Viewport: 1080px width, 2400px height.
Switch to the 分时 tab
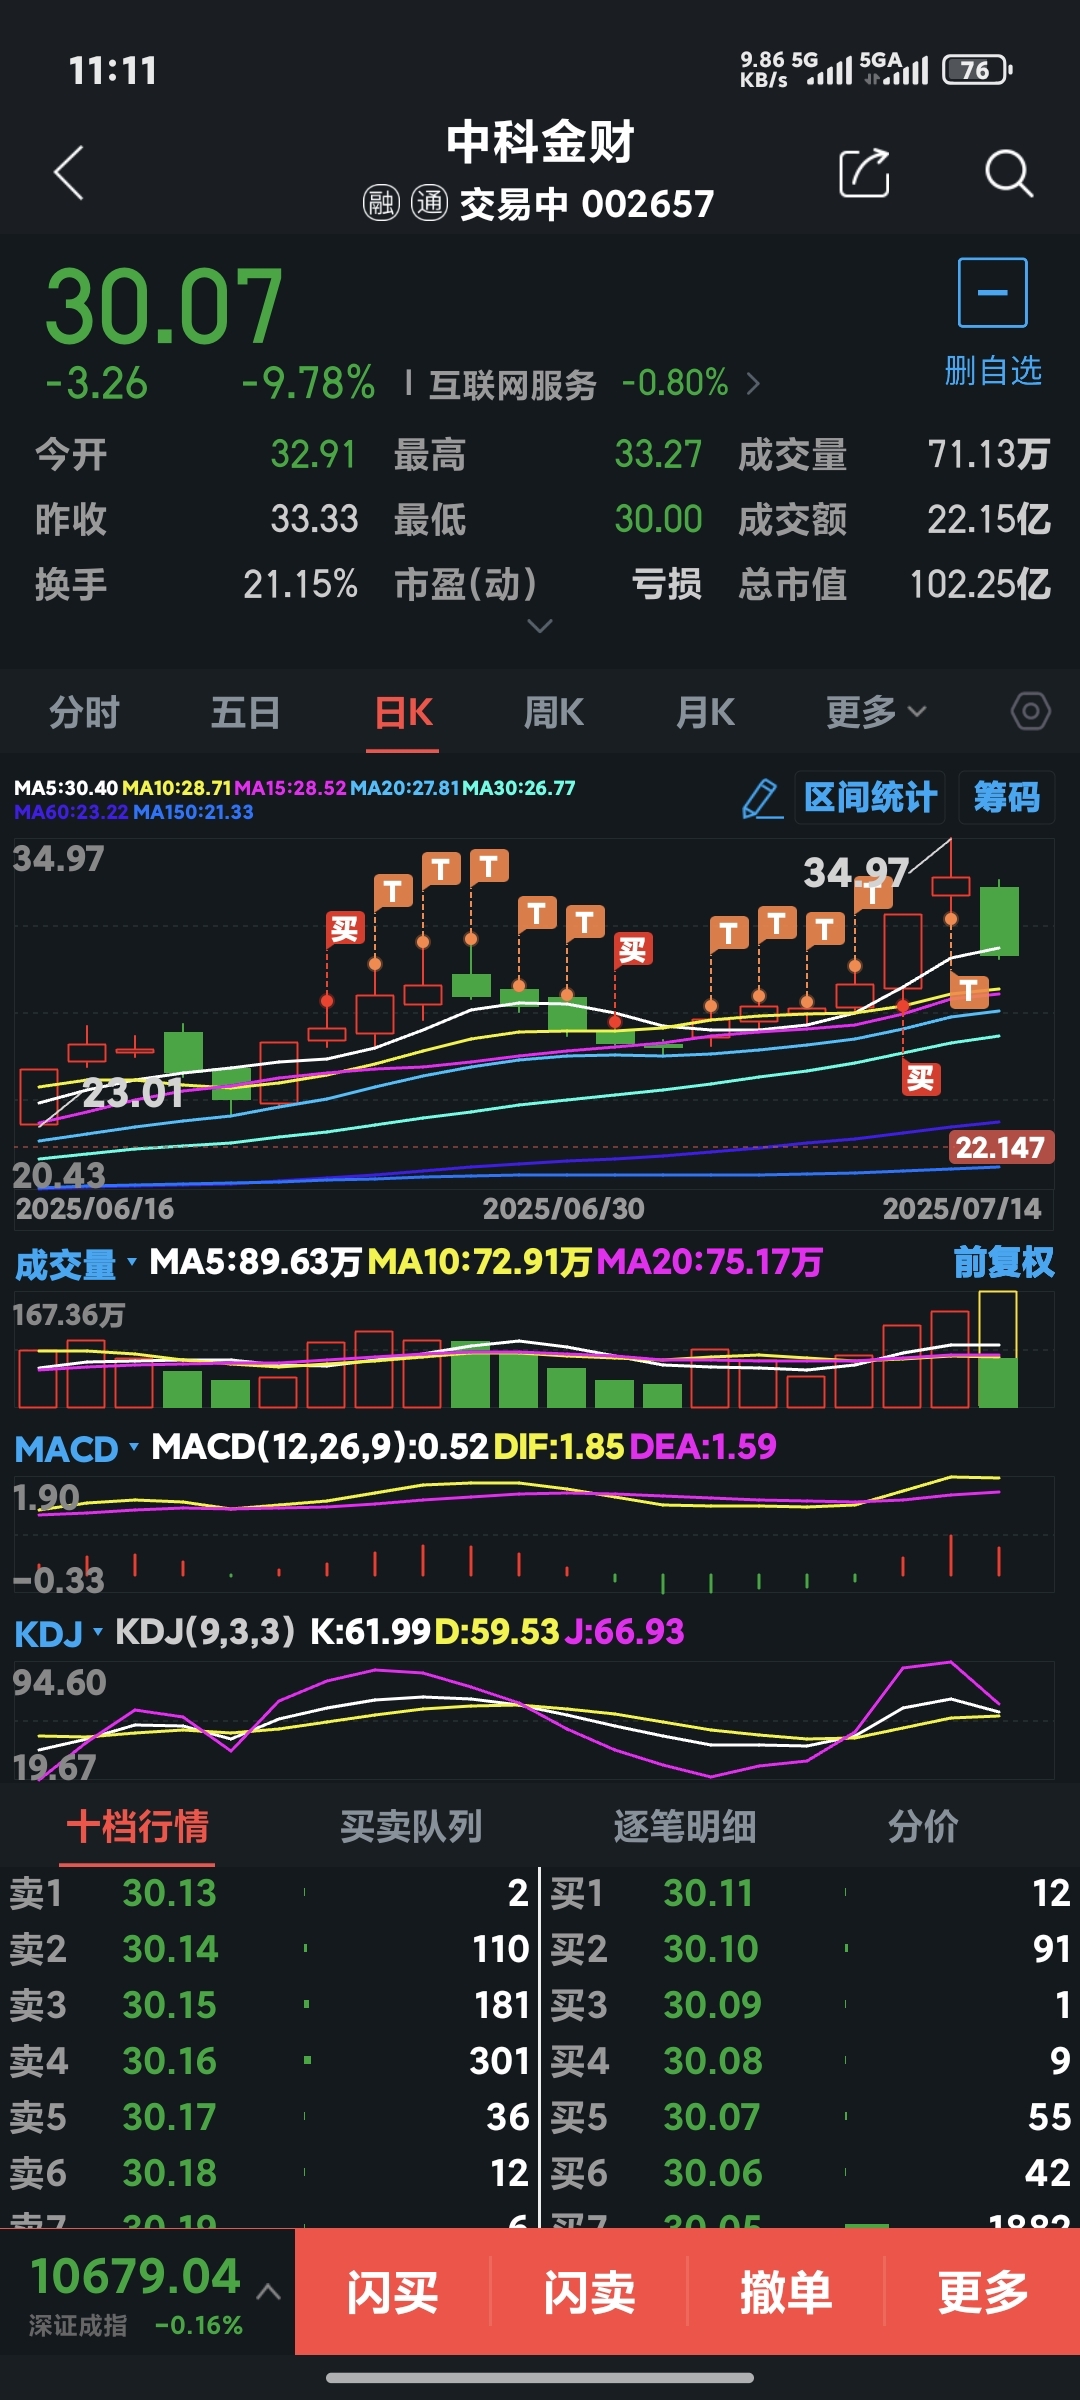(x=84, y=712)
